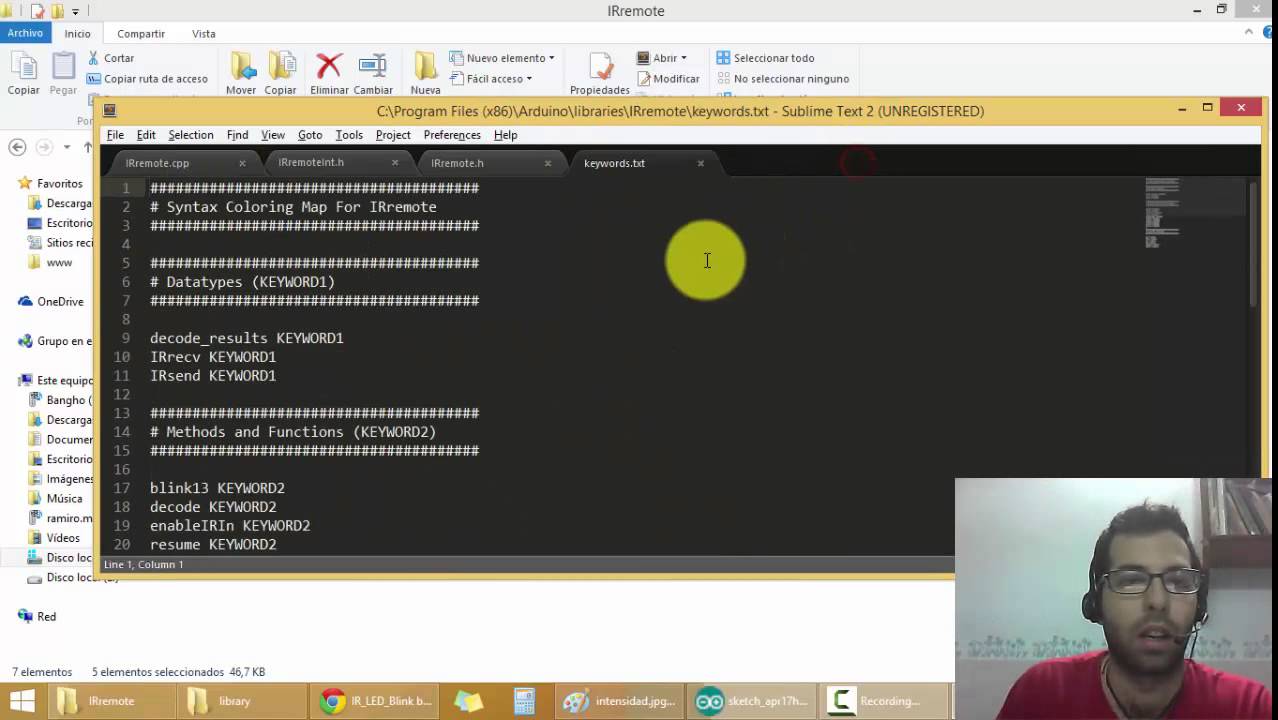Open the Archivo ribbon tab
Image resolution: width=1278 pixels, height=720 pixels.
point(25,33)
